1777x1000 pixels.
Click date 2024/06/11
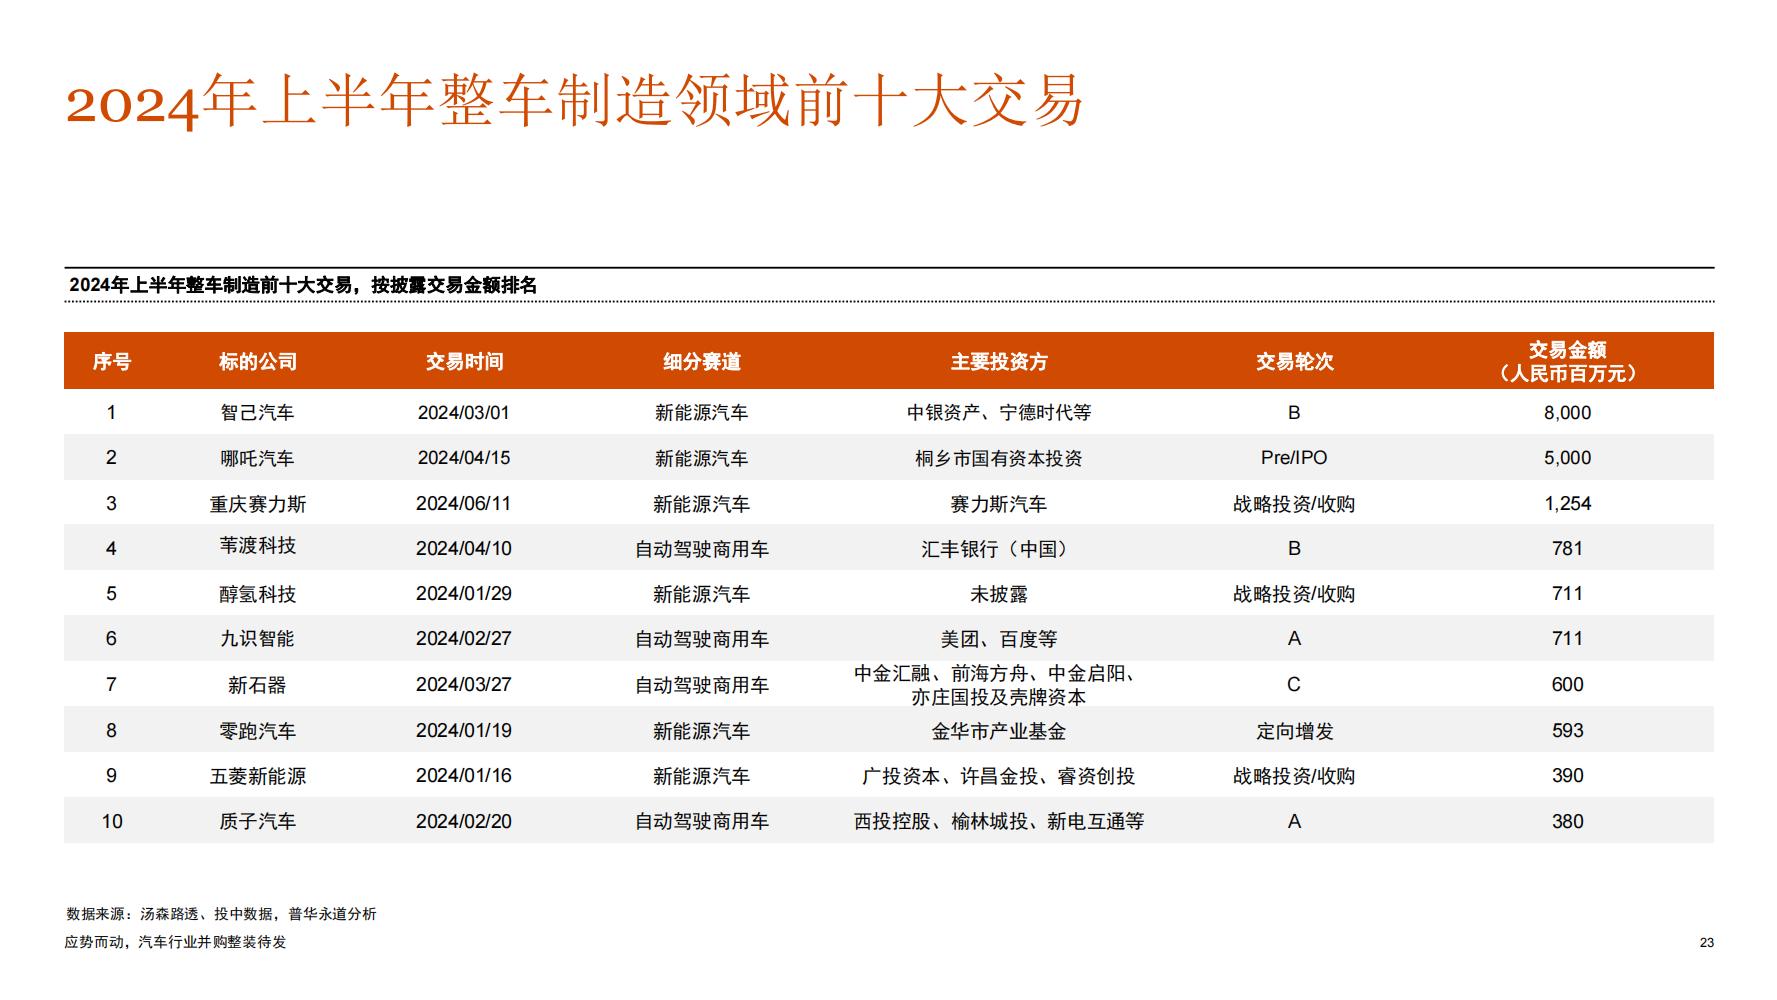coord(464,504)
